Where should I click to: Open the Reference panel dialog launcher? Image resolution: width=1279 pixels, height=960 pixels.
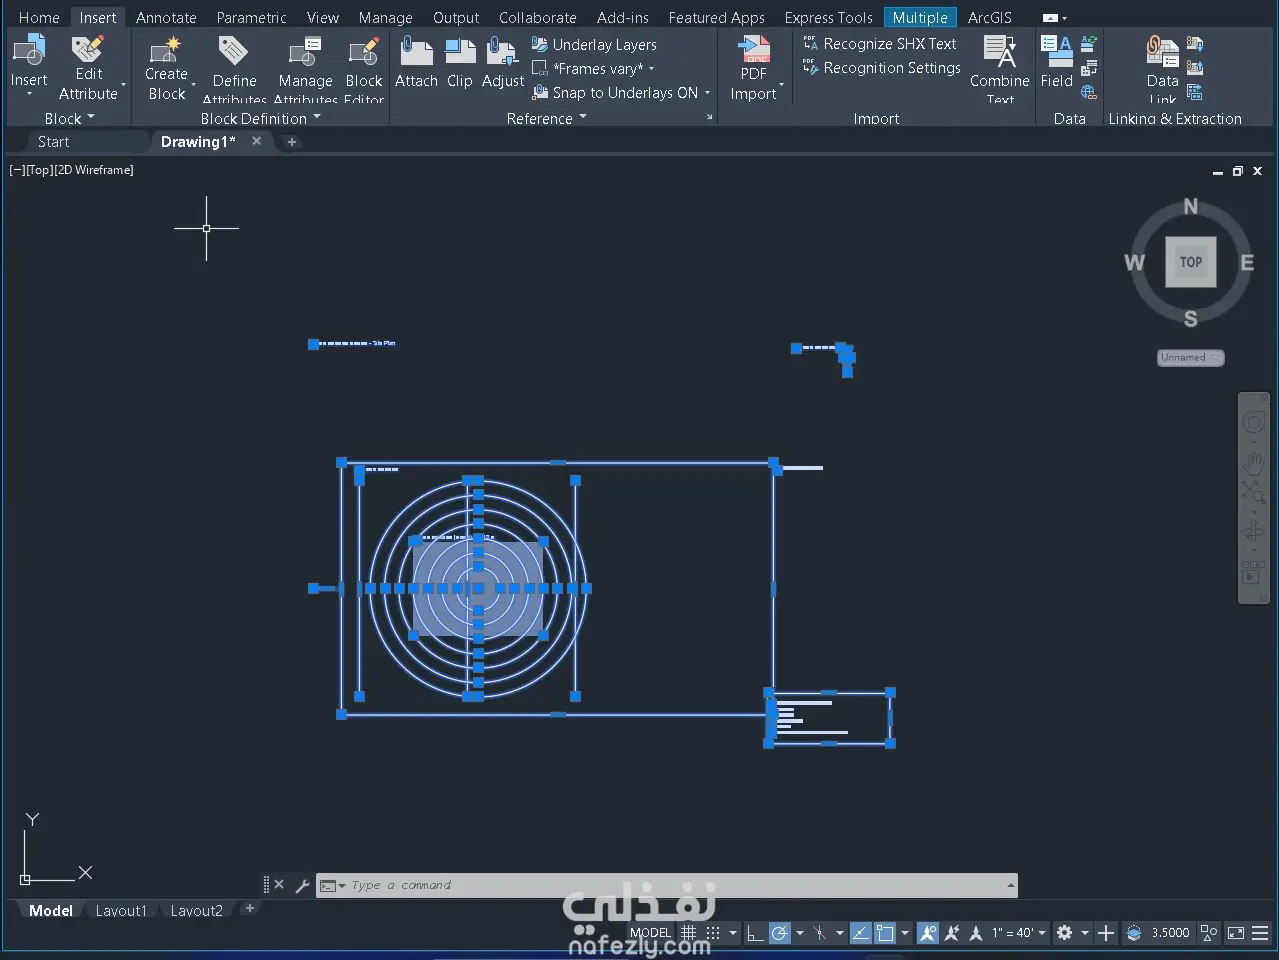point(710,118)
